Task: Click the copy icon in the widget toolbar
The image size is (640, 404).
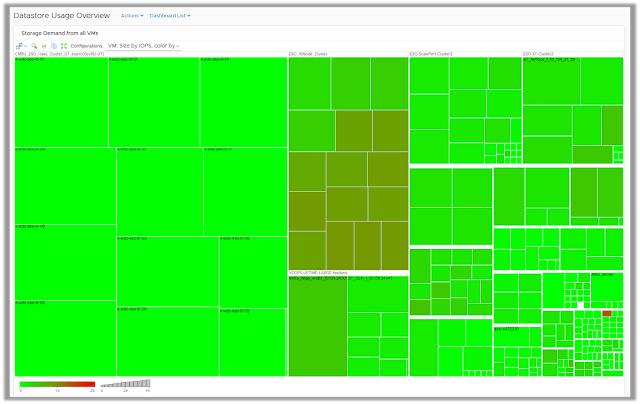Action: pyautogui.click(x=53, y=46)
